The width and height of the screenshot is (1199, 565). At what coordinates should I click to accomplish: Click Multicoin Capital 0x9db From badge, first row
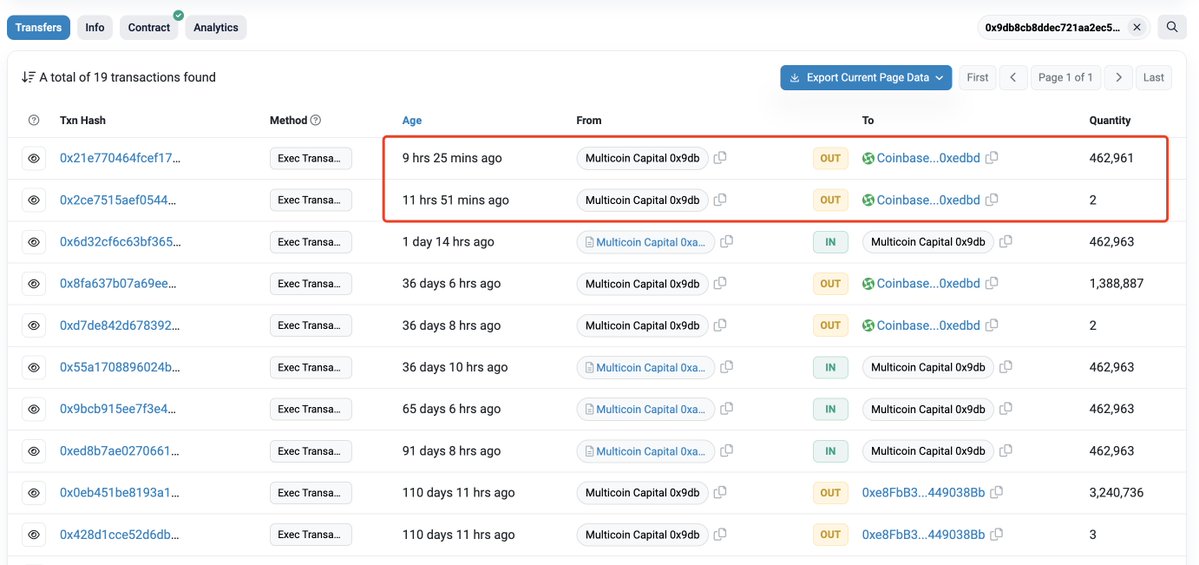(x=642, y=158)
